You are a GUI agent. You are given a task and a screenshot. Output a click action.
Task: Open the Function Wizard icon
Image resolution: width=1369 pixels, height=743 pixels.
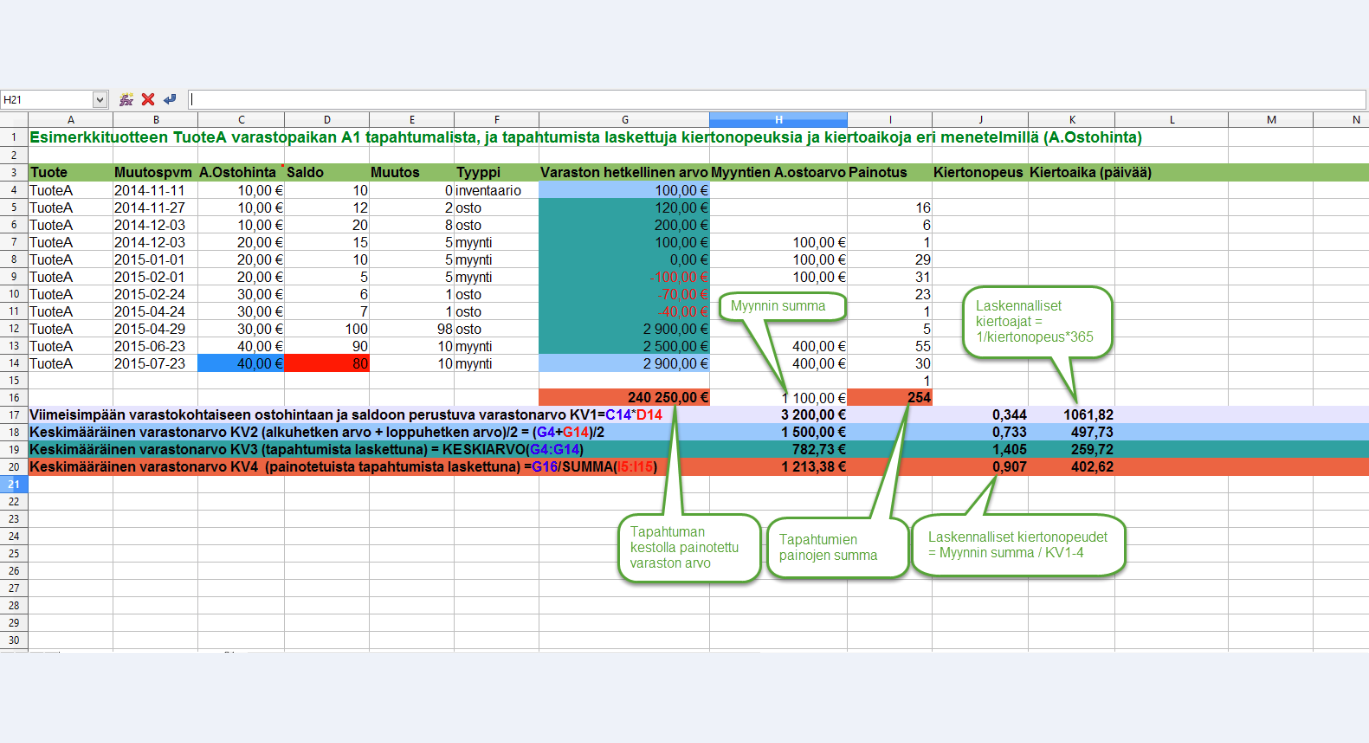pos(127,100)
